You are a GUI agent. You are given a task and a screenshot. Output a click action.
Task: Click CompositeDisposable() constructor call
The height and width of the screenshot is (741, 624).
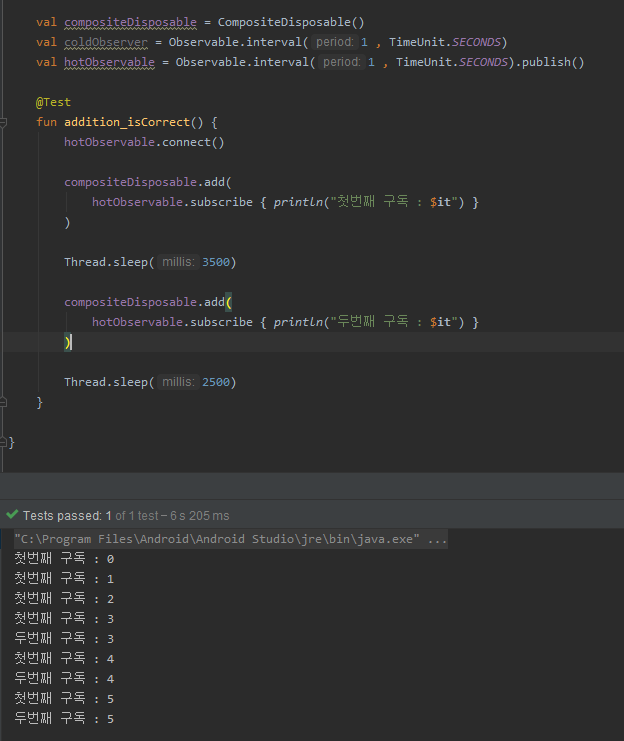291,23
